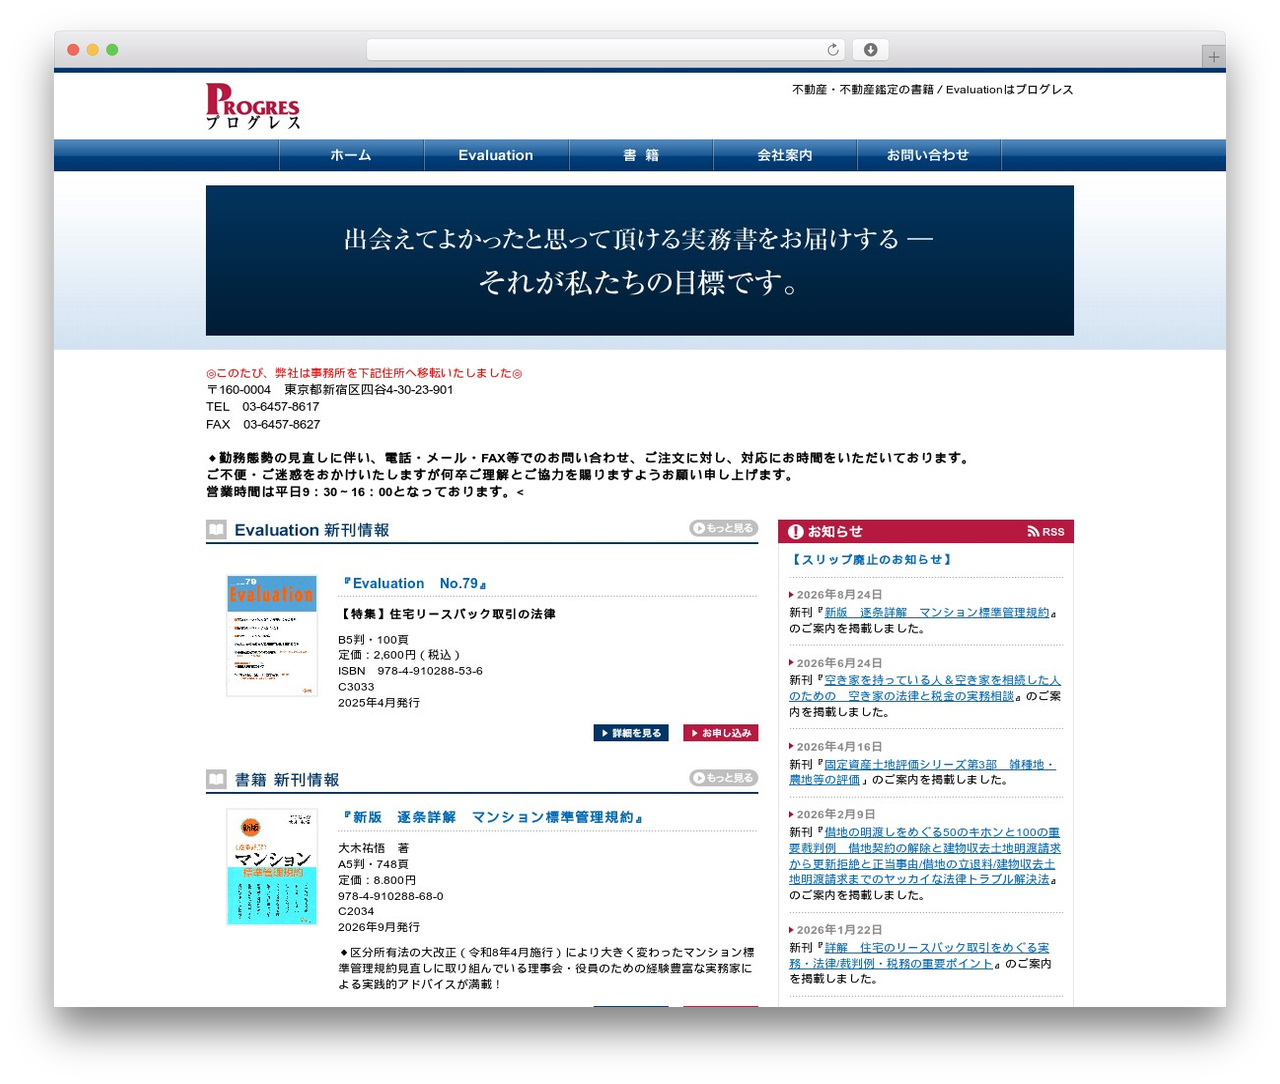This screenshot has height=1084, width=1280.
Task: Click the book icon beside Evaluation 新刊情報
Action: (x=216, y=530)
